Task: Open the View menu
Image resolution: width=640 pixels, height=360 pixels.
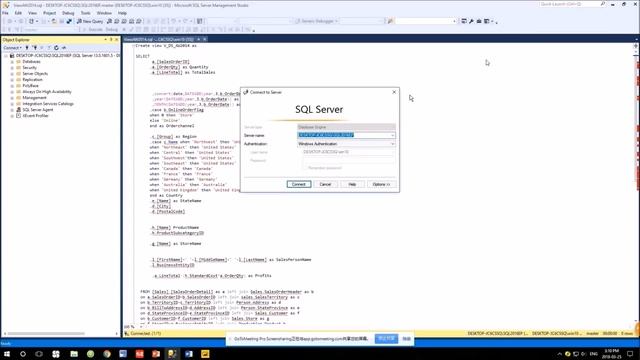Action: pos(32,13)
